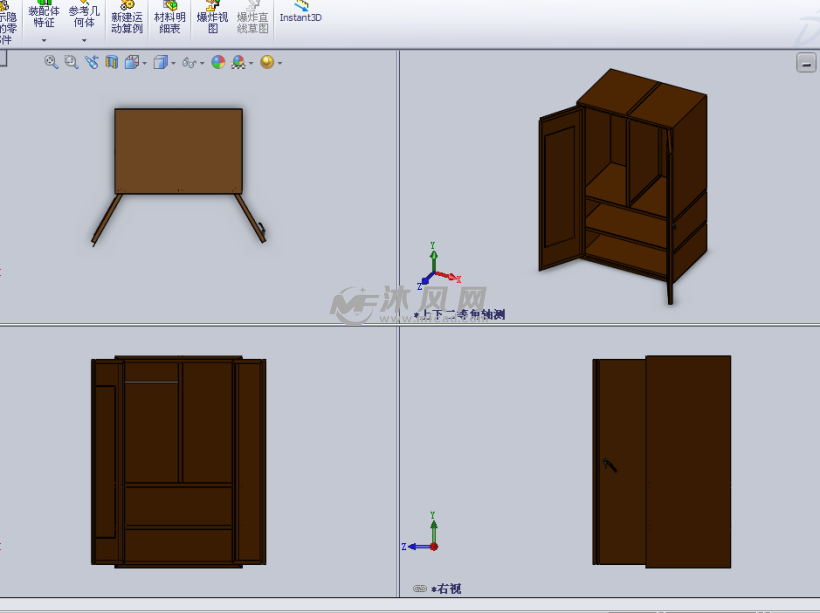The width and height of the screenshot is (820, 613).
Task: Start a 新建运动算例 motion study
Action: tap(127, 20)
